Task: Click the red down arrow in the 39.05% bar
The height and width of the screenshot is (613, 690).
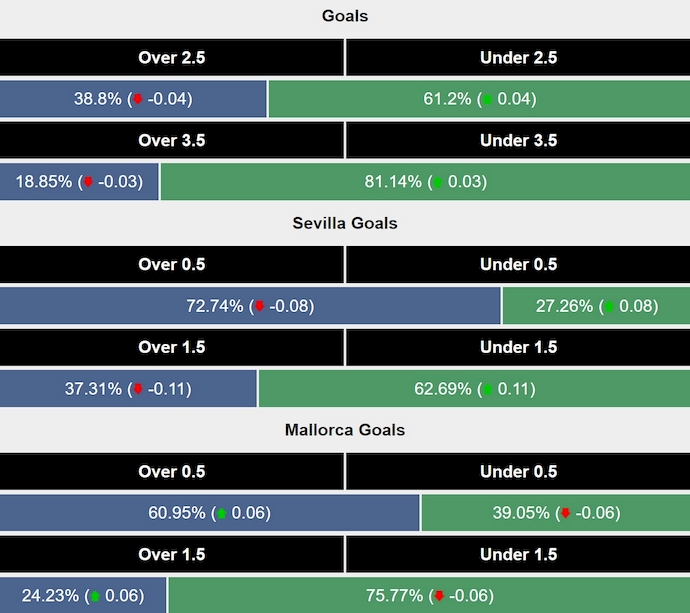Action: pos(565,513)
